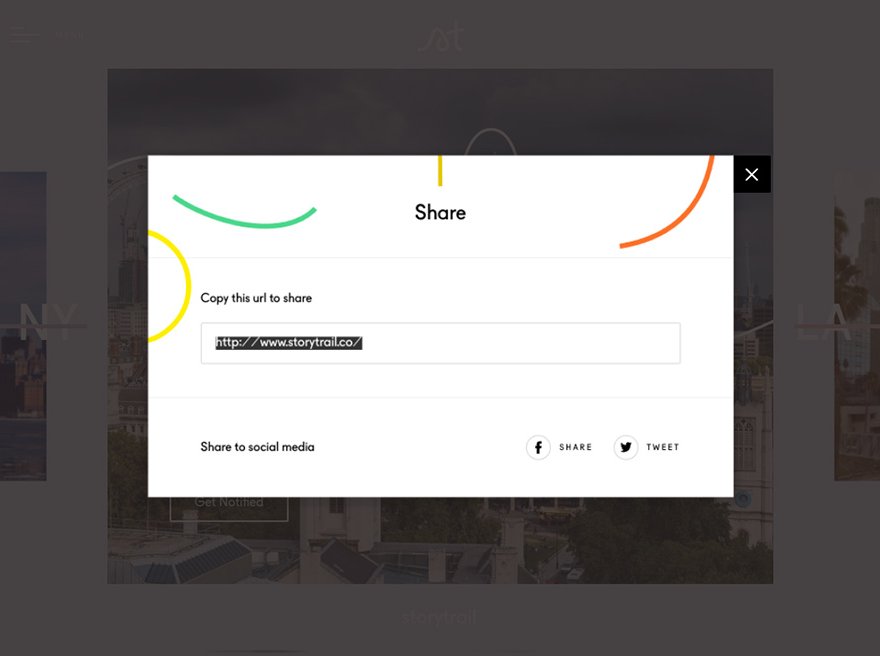Open the hamburger menu icon
880x656 pixels.
pyautogui.click(x=24, y=34)
